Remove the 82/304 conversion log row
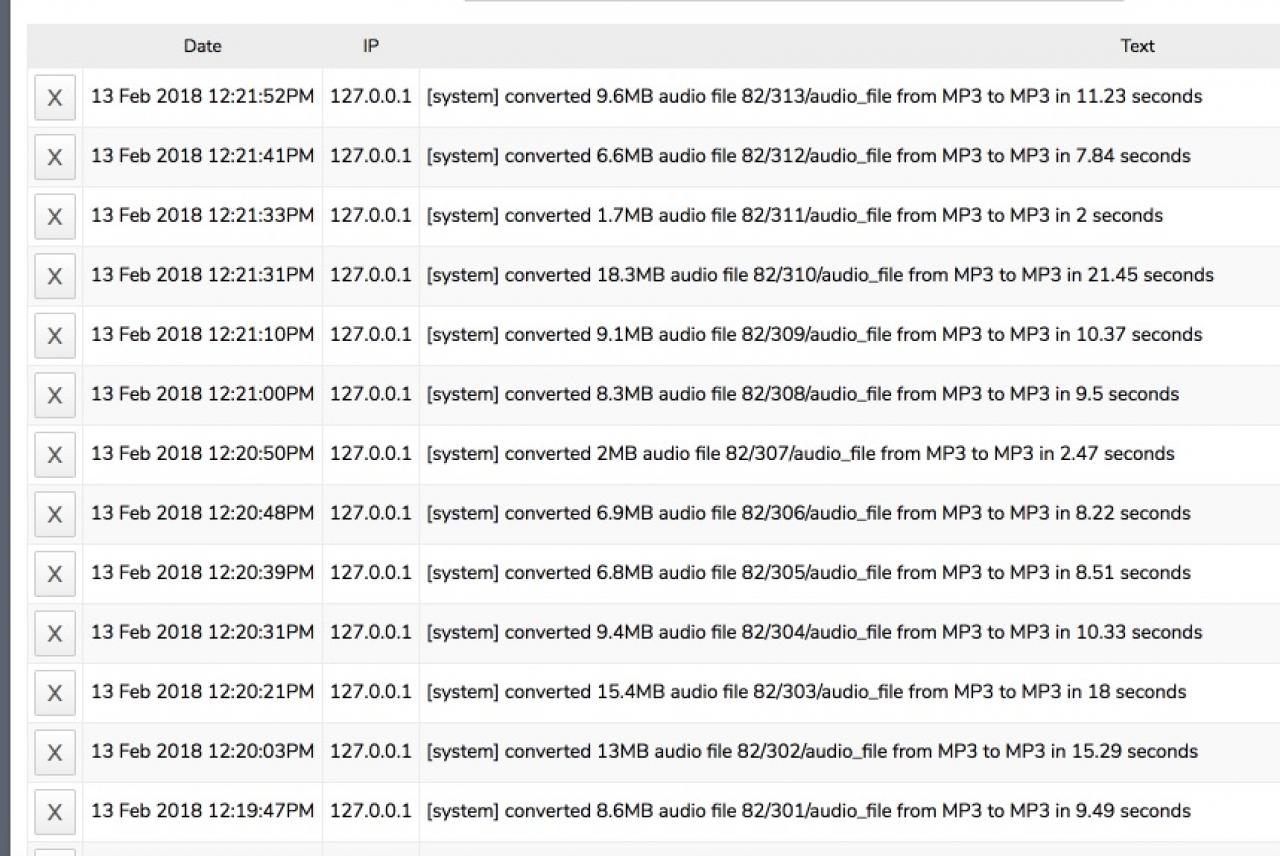1280x856 pixels. 55,633
